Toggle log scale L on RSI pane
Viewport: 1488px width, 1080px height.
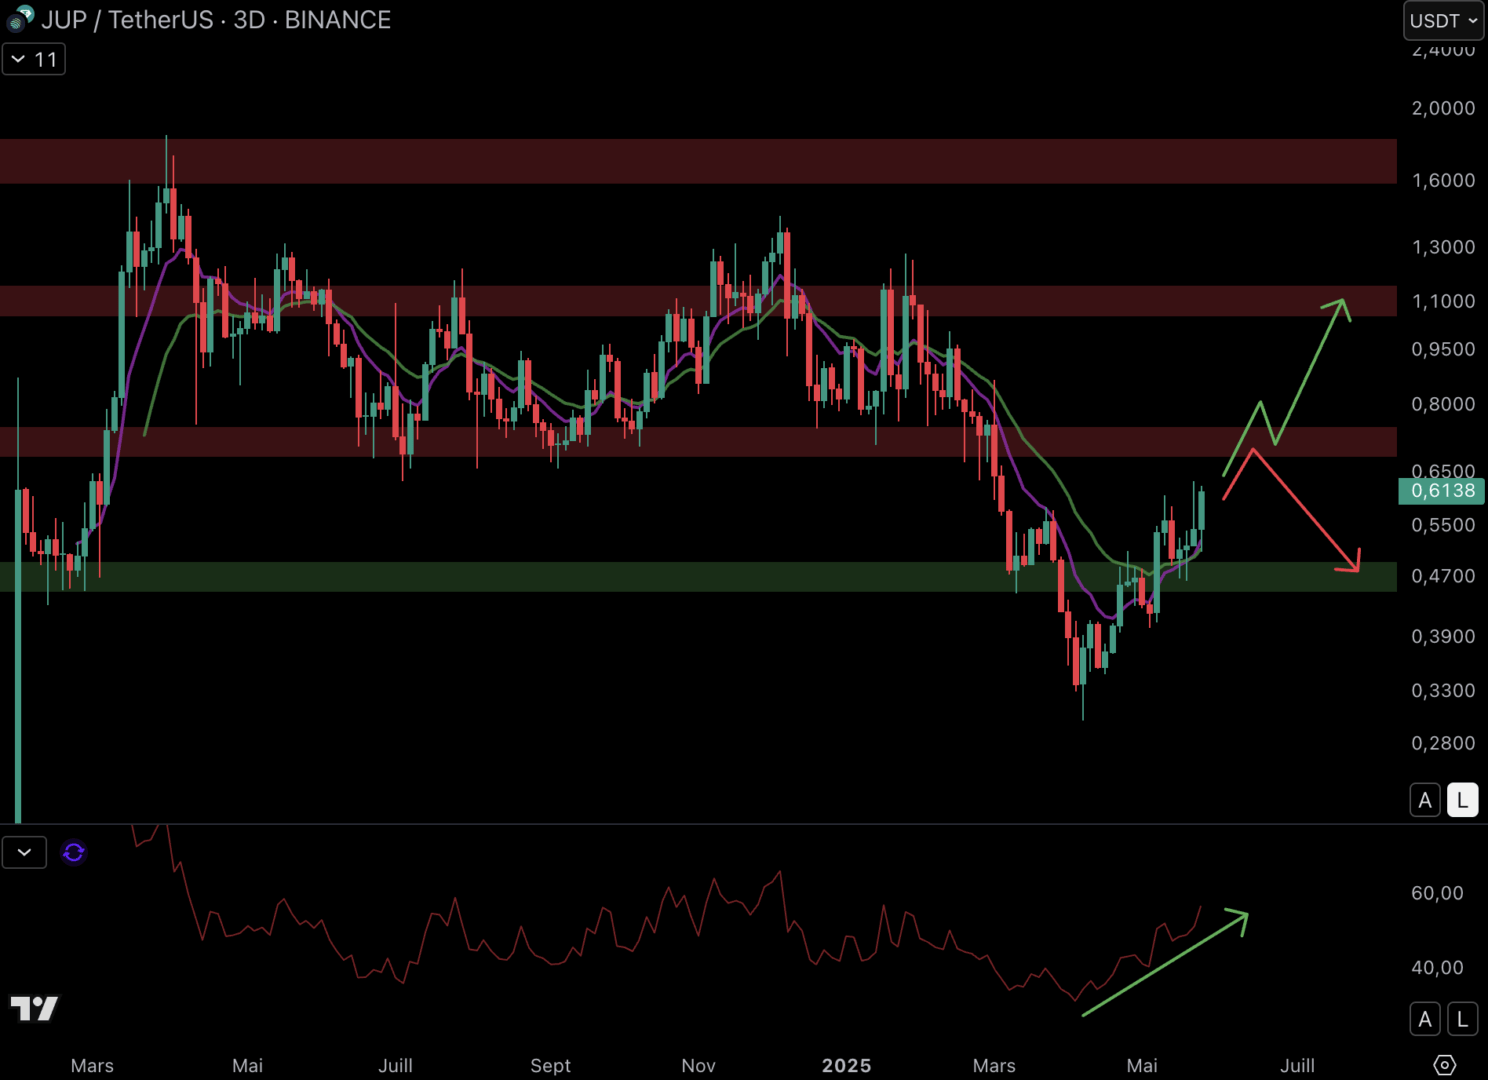tap(1462, 1019)
